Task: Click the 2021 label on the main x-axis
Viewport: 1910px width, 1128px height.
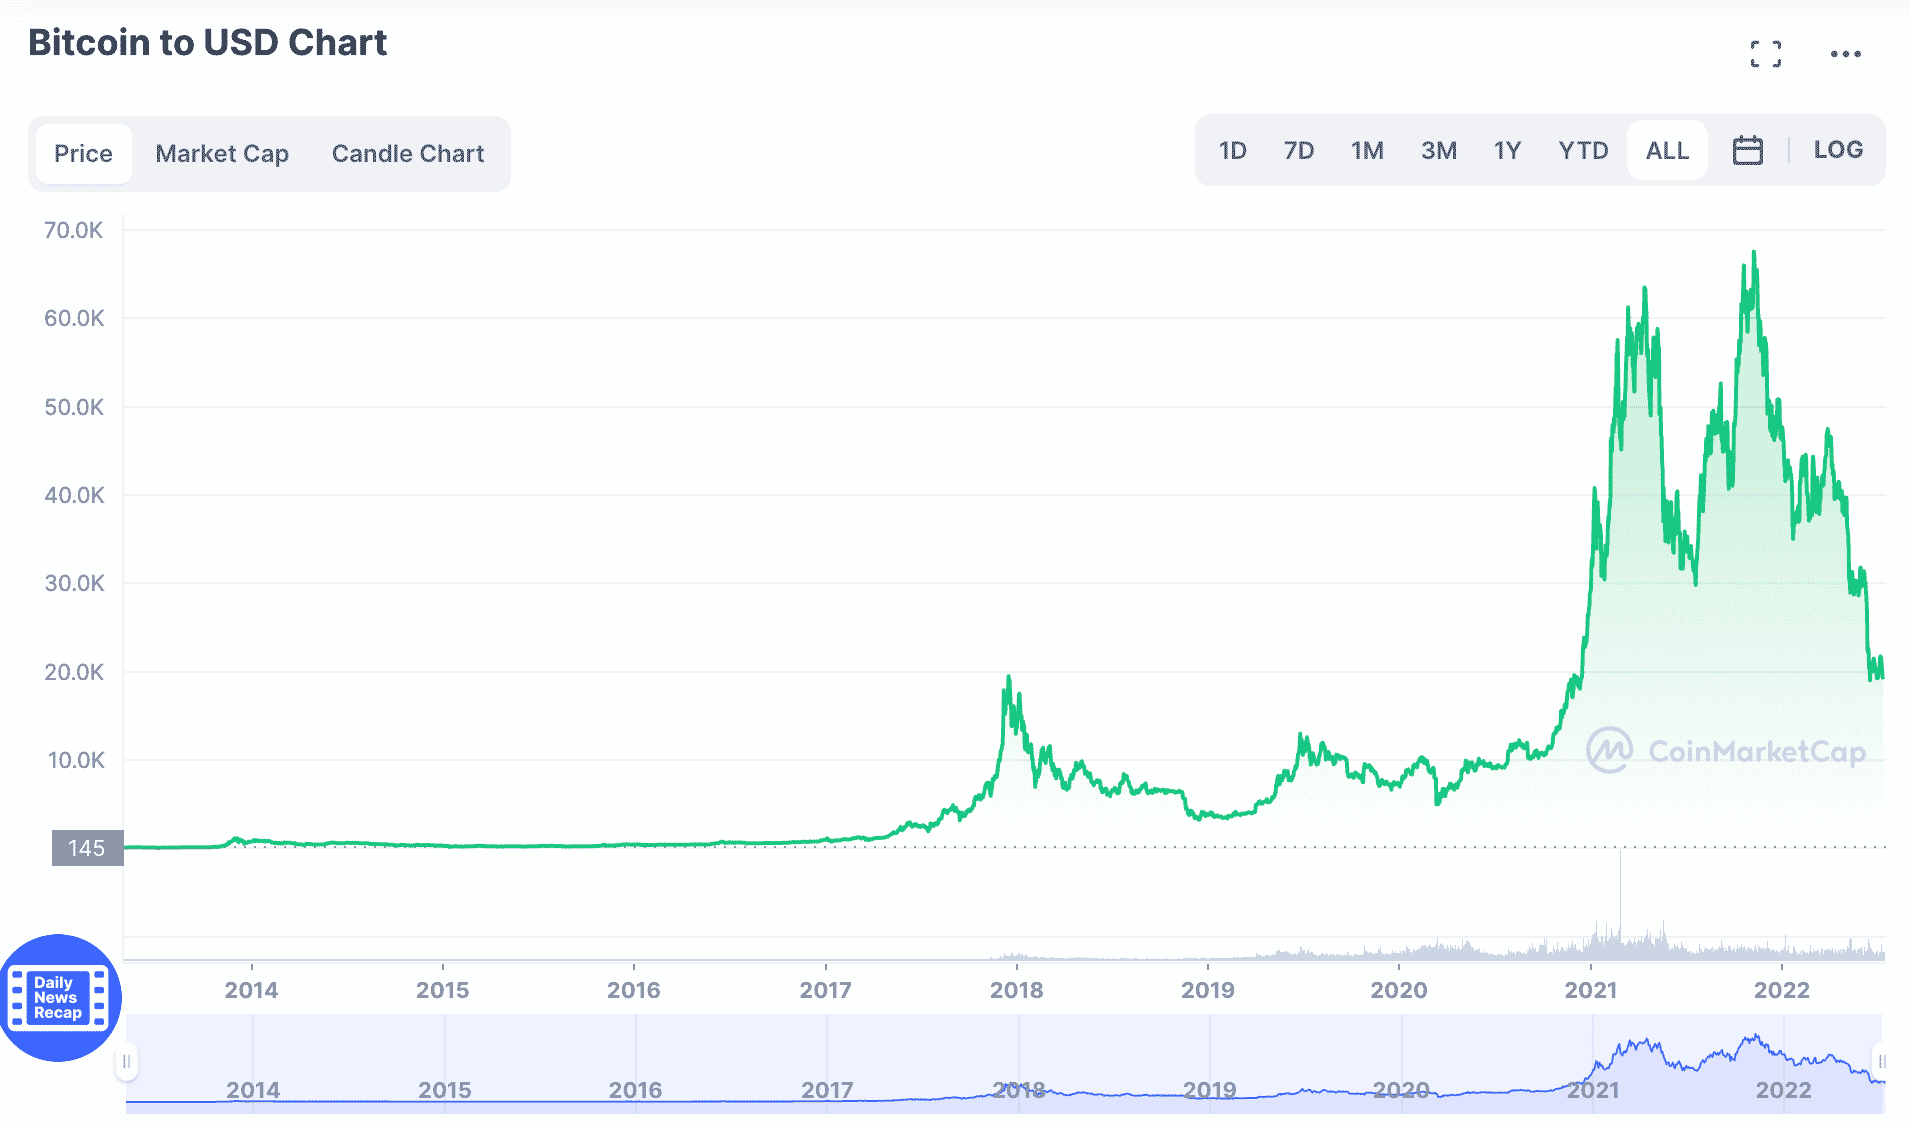Action: 1590,990
